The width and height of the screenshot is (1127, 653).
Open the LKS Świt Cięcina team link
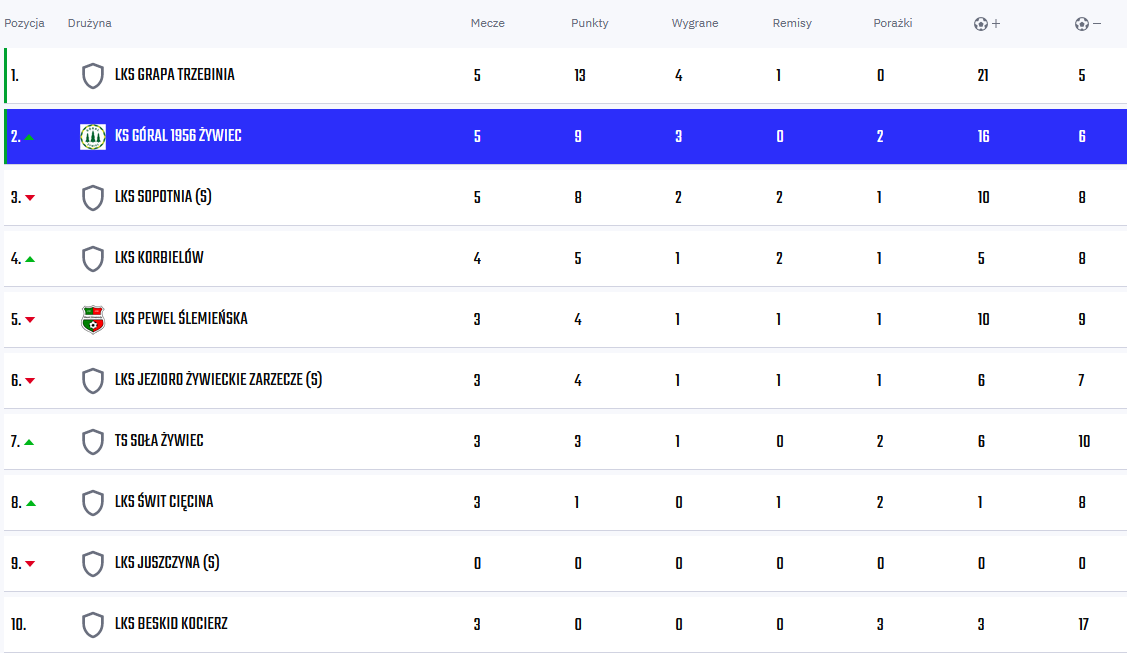click(164, 502)
